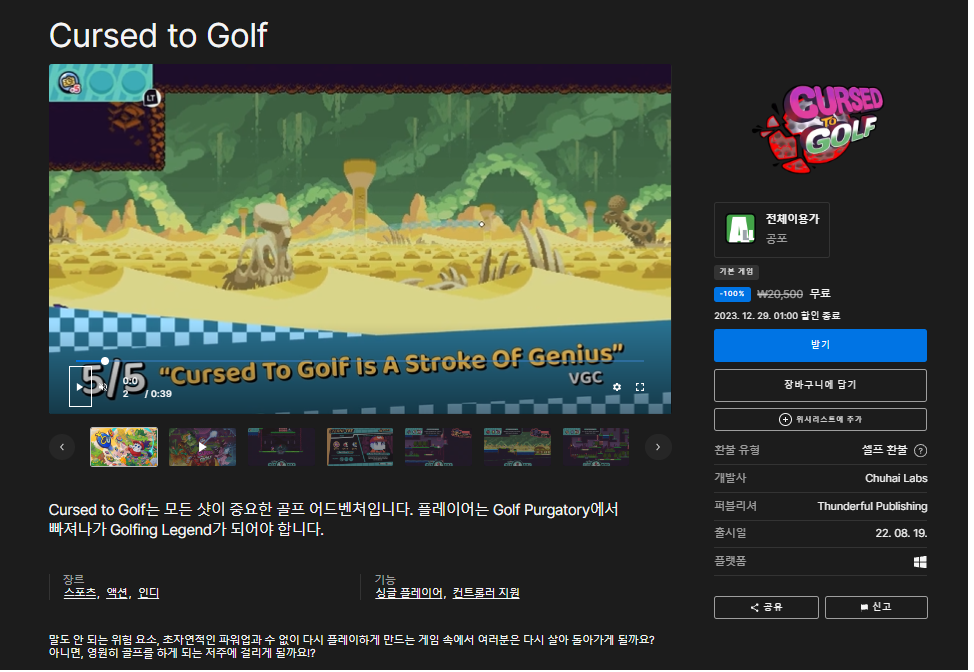Add to wishlist with 위시리스트에 추가
974x672 pixels.
coord(820,419)
